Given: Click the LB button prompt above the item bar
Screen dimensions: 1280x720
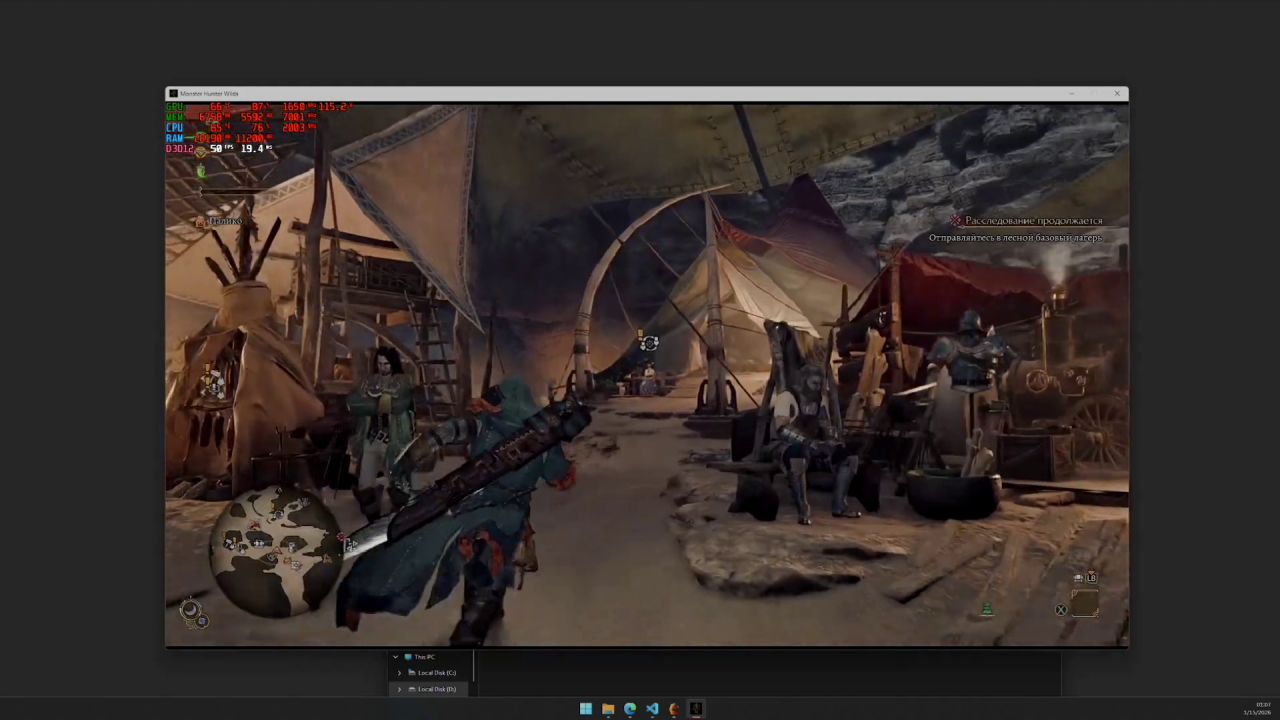Looking at the screenshot, I should (x=1091, y=577).
